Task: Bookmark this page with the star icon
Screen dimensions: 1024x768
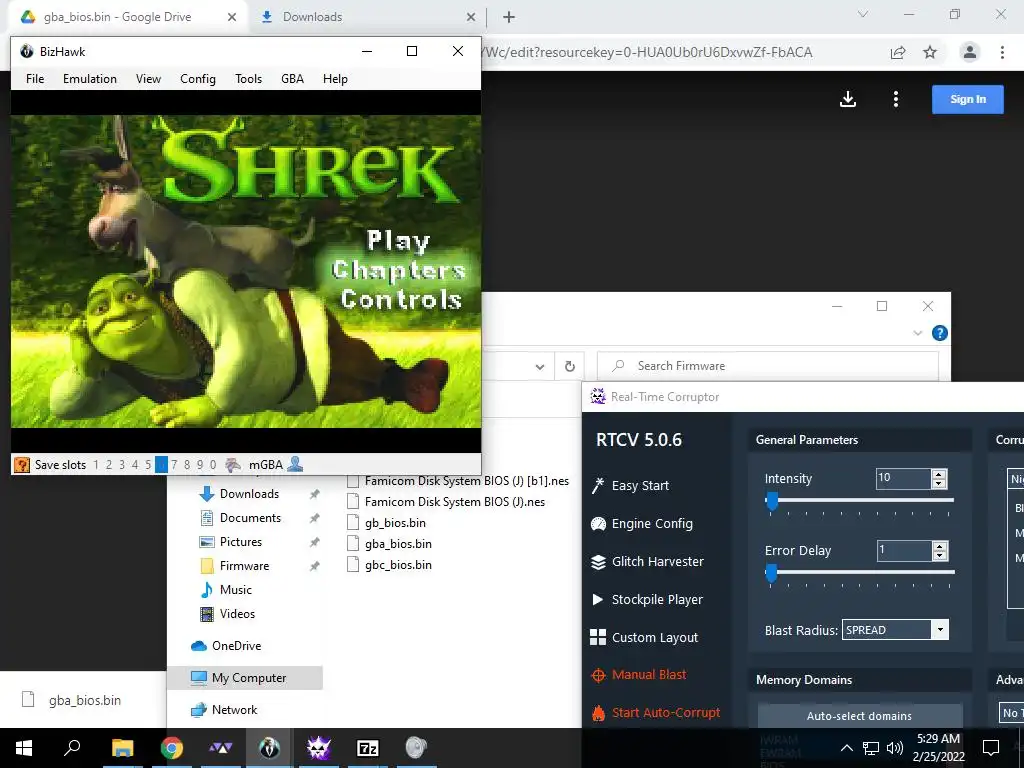Action: coord(930,53)
